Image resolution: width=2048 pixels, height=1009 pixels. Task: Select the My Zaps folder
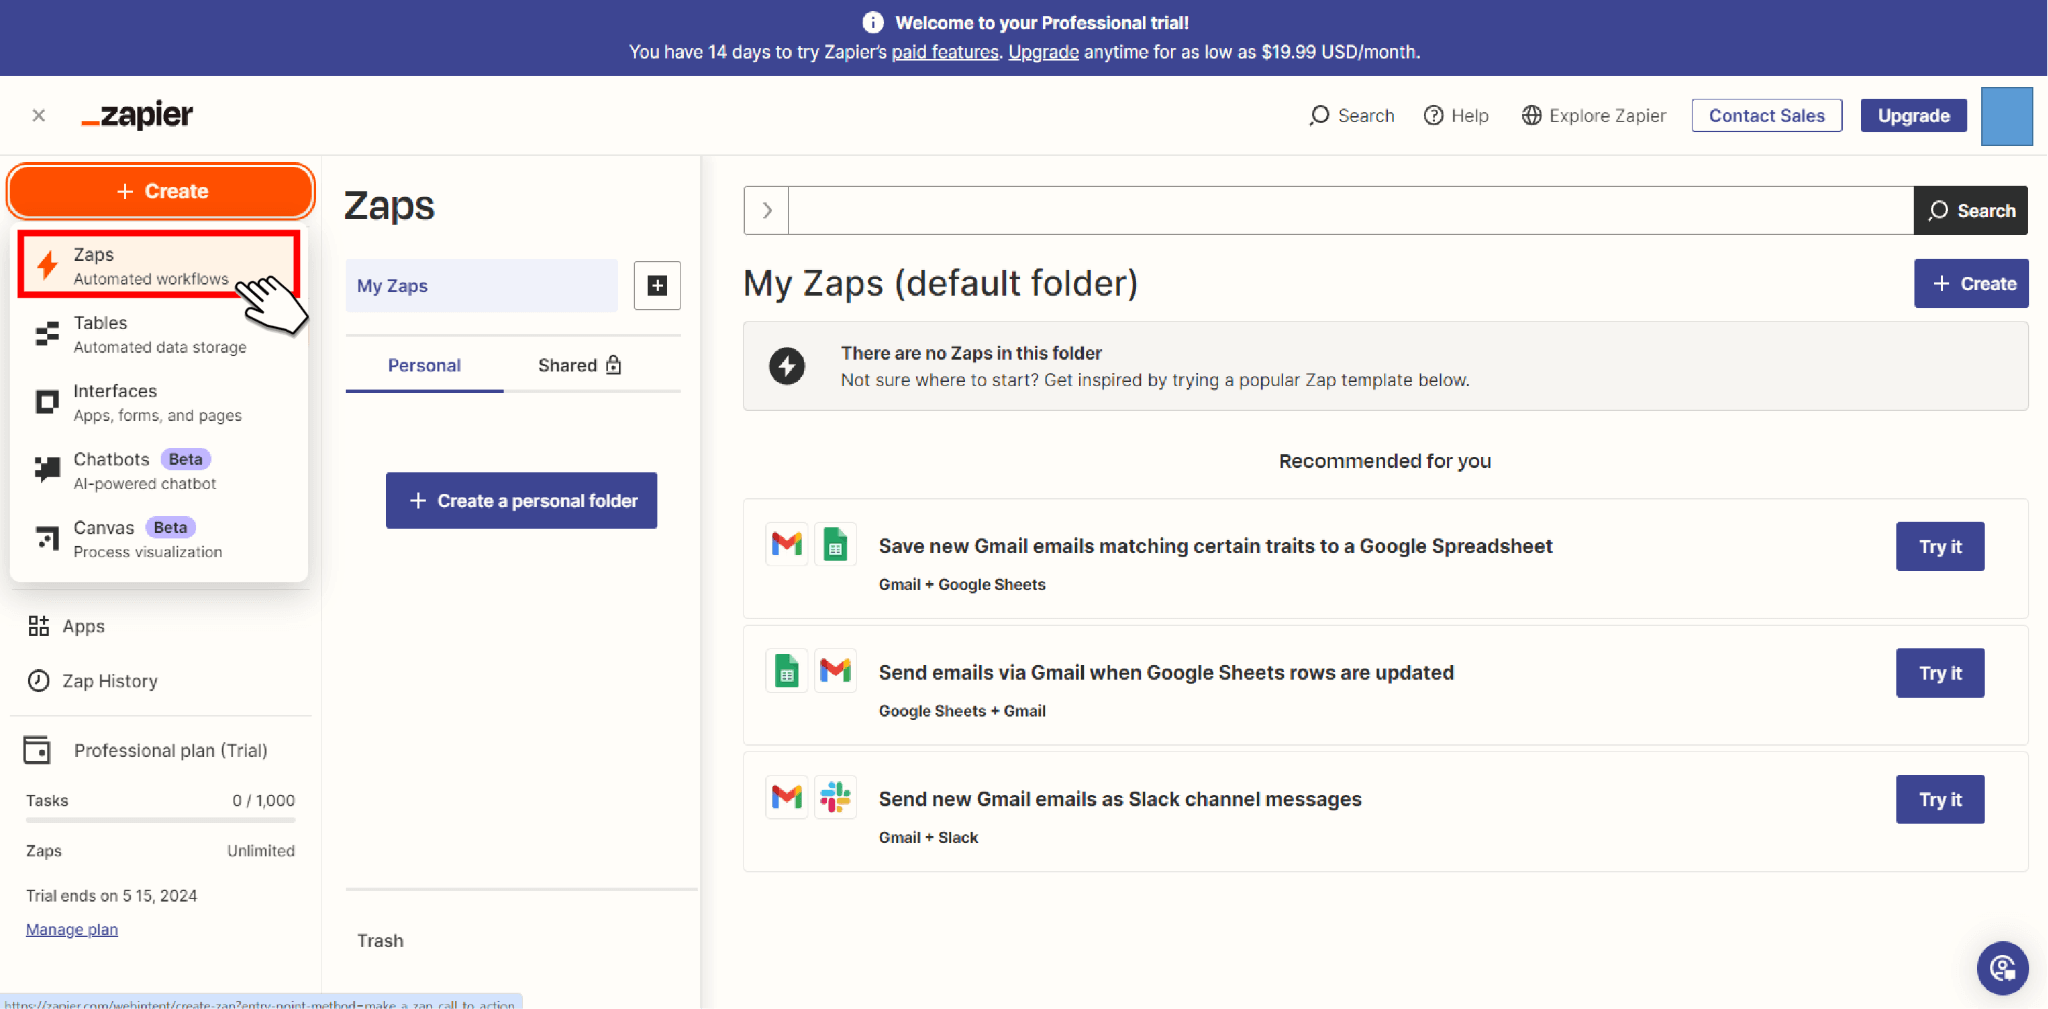tap(482, 286)
